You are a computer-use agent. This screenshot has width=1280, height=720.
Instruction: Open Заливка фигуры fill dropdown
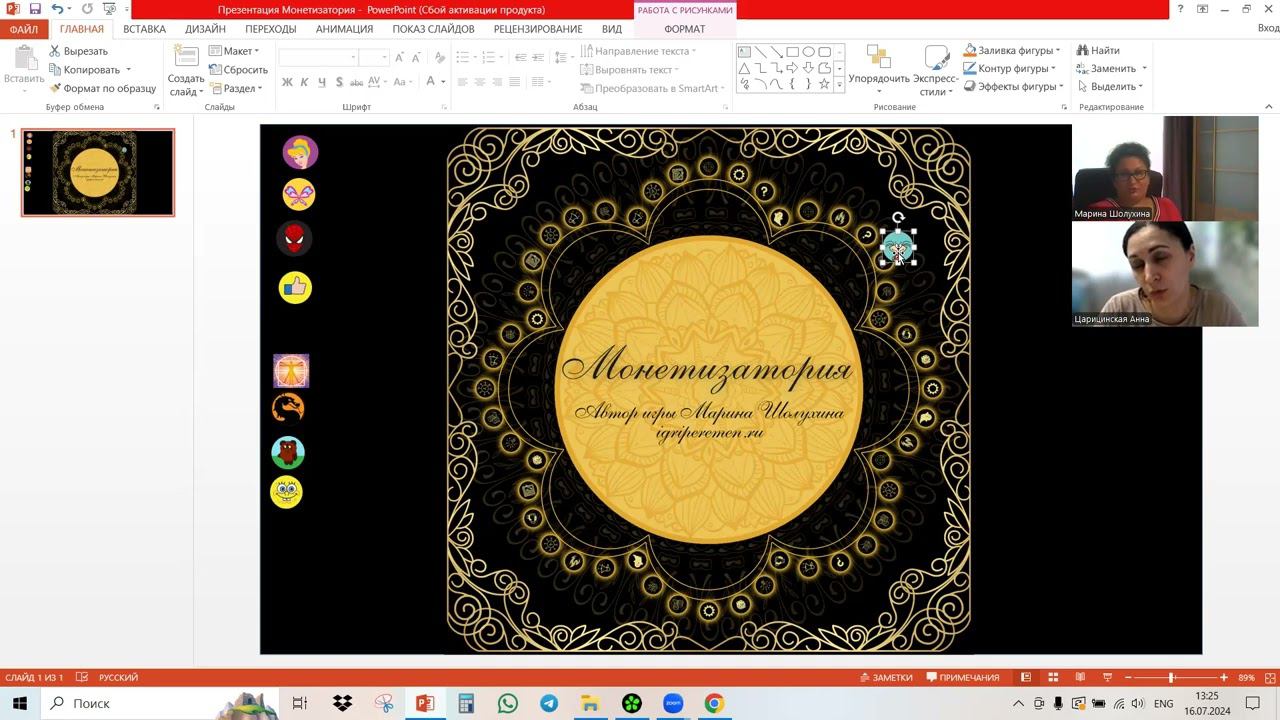click(x=1012, y=51)
